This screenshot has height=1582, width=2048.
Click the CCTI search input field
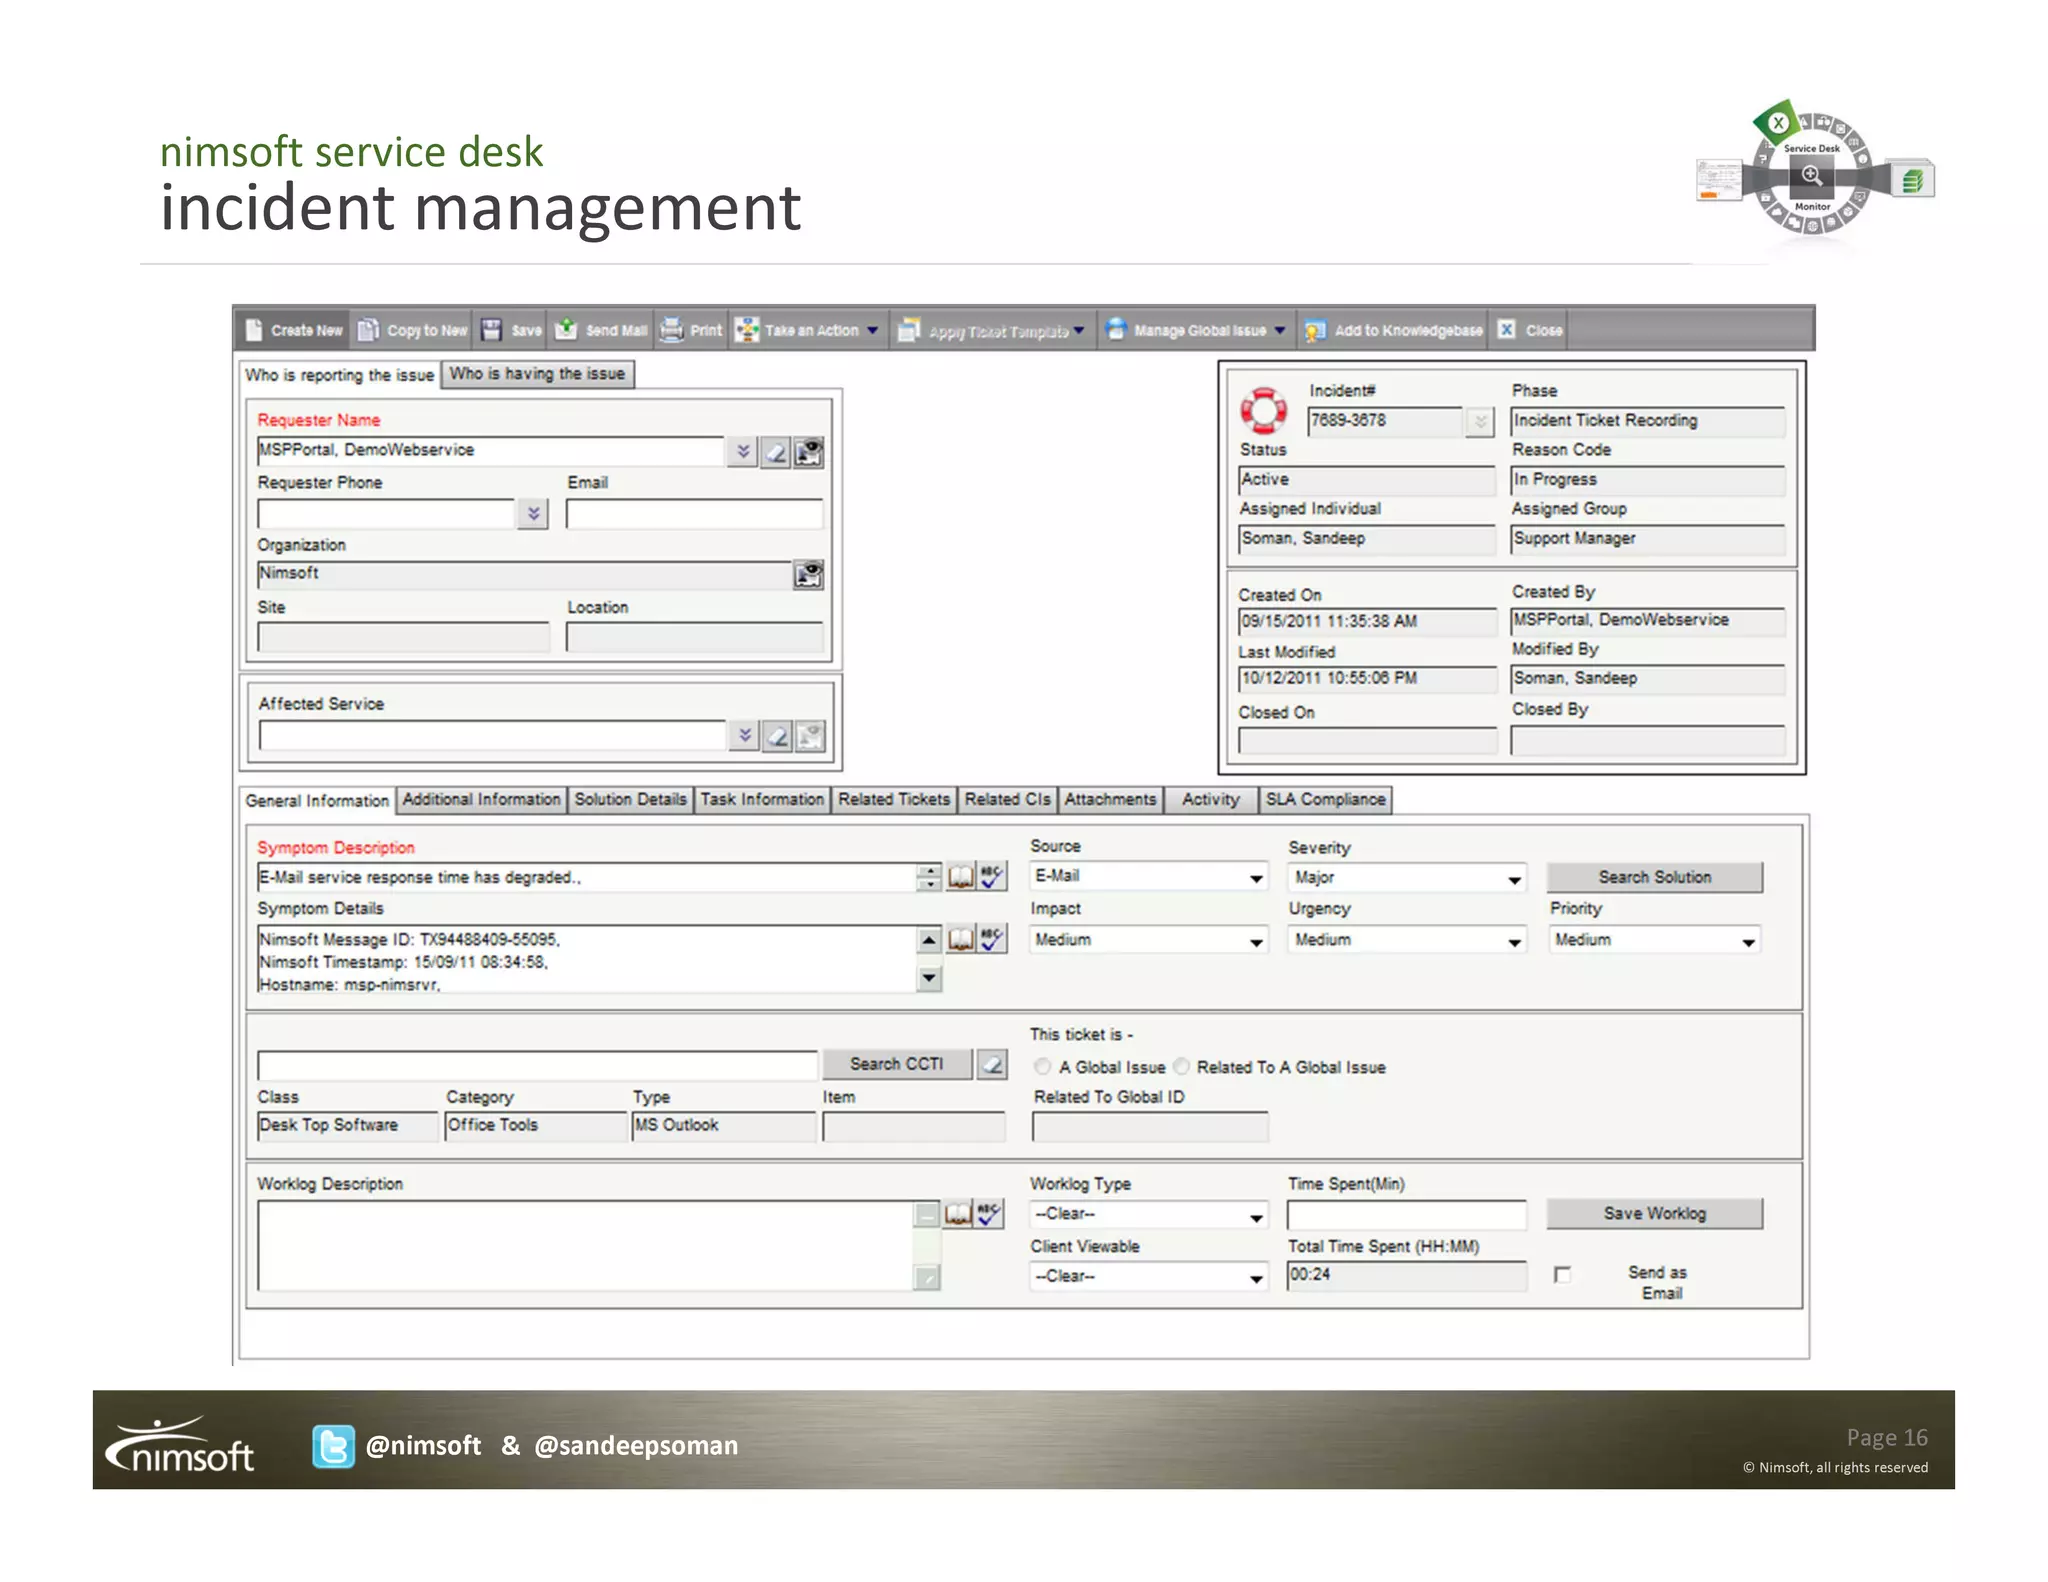pos(538,1065)
